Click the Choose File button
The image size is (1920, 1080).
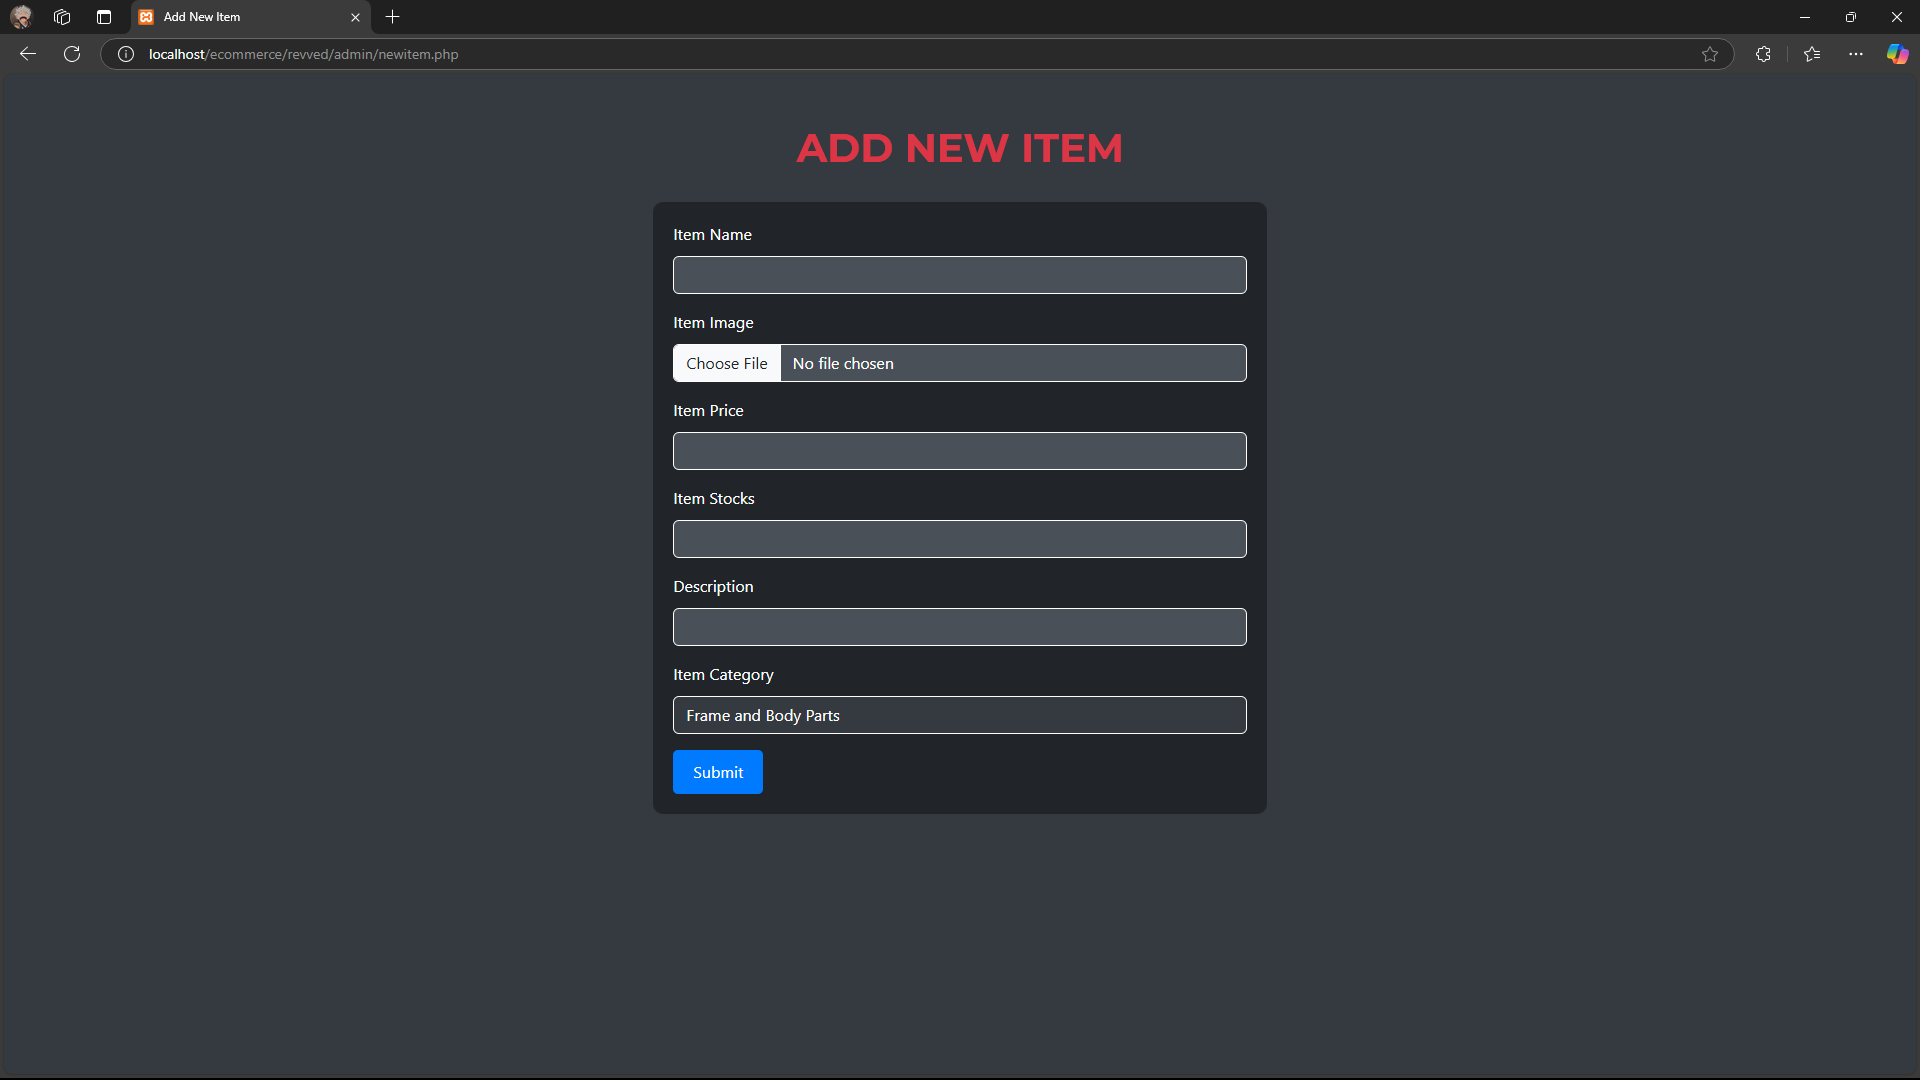727,363
